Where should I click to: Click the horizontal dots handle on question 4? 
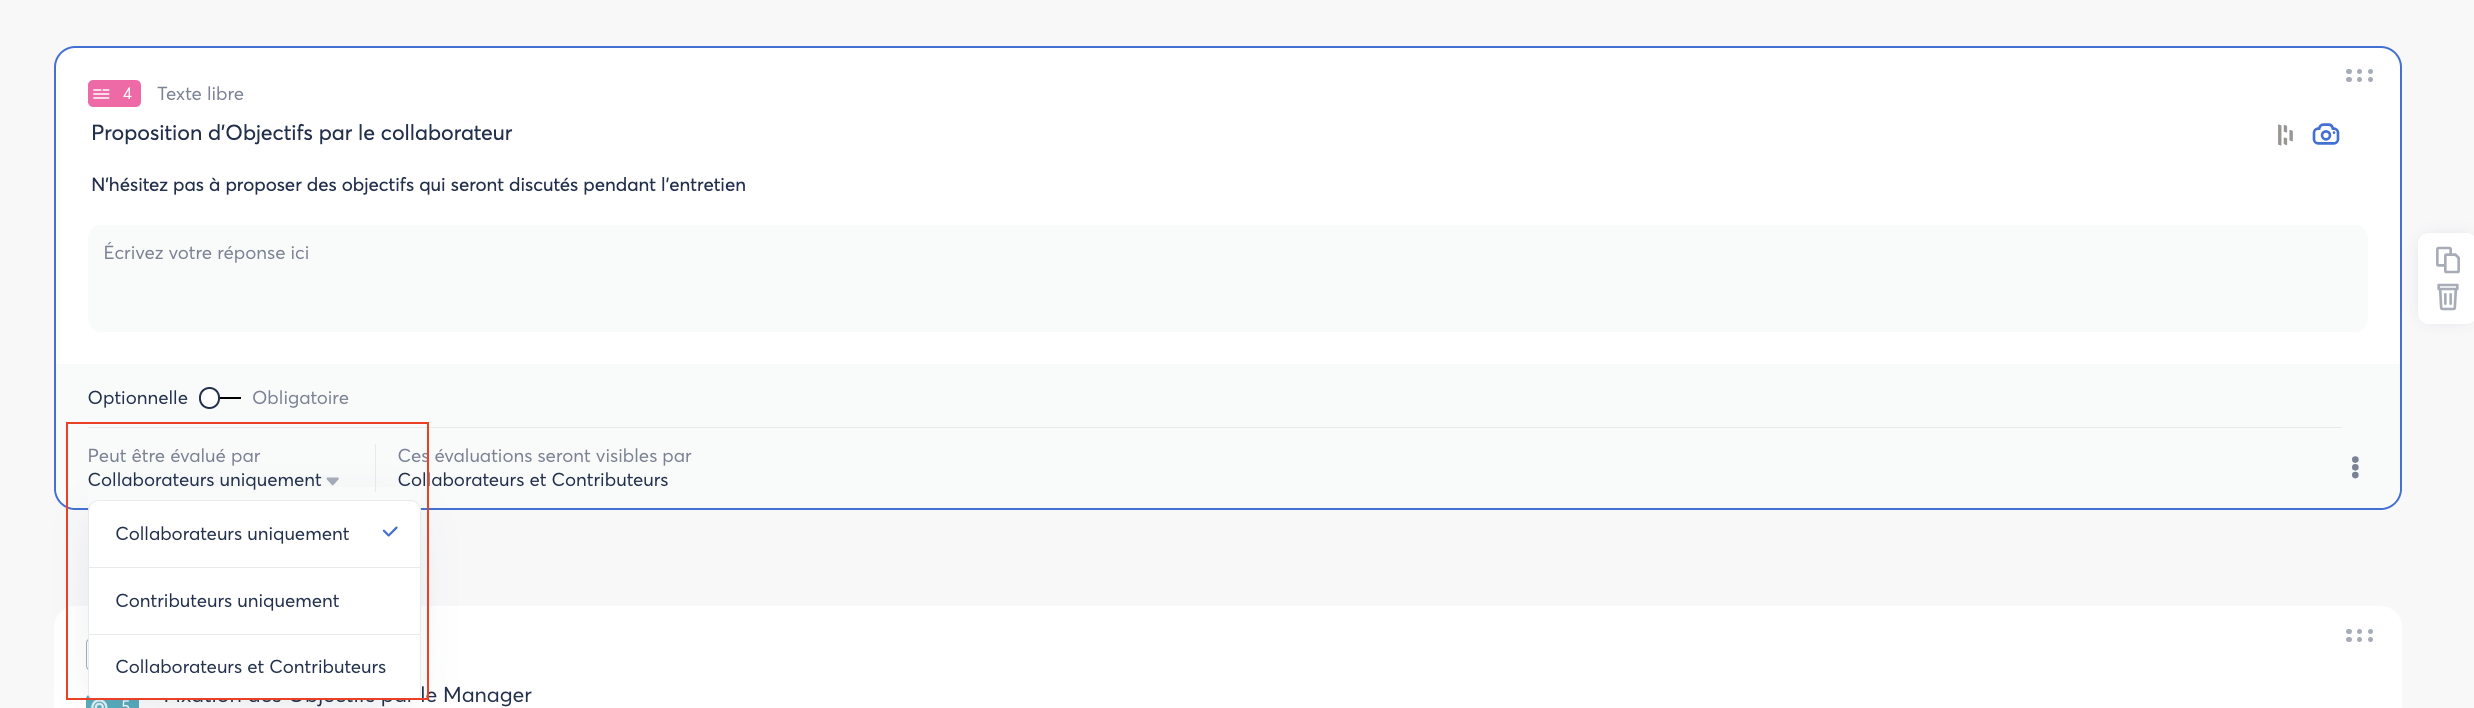point(2359,76)
